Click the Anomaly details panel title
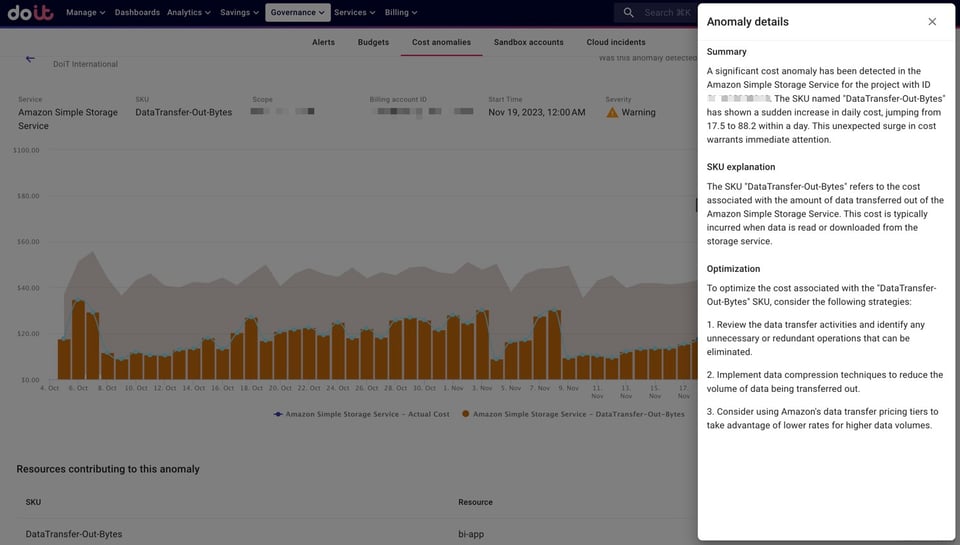Viewport: 960px width, 545px height. (x=748, y=21)
